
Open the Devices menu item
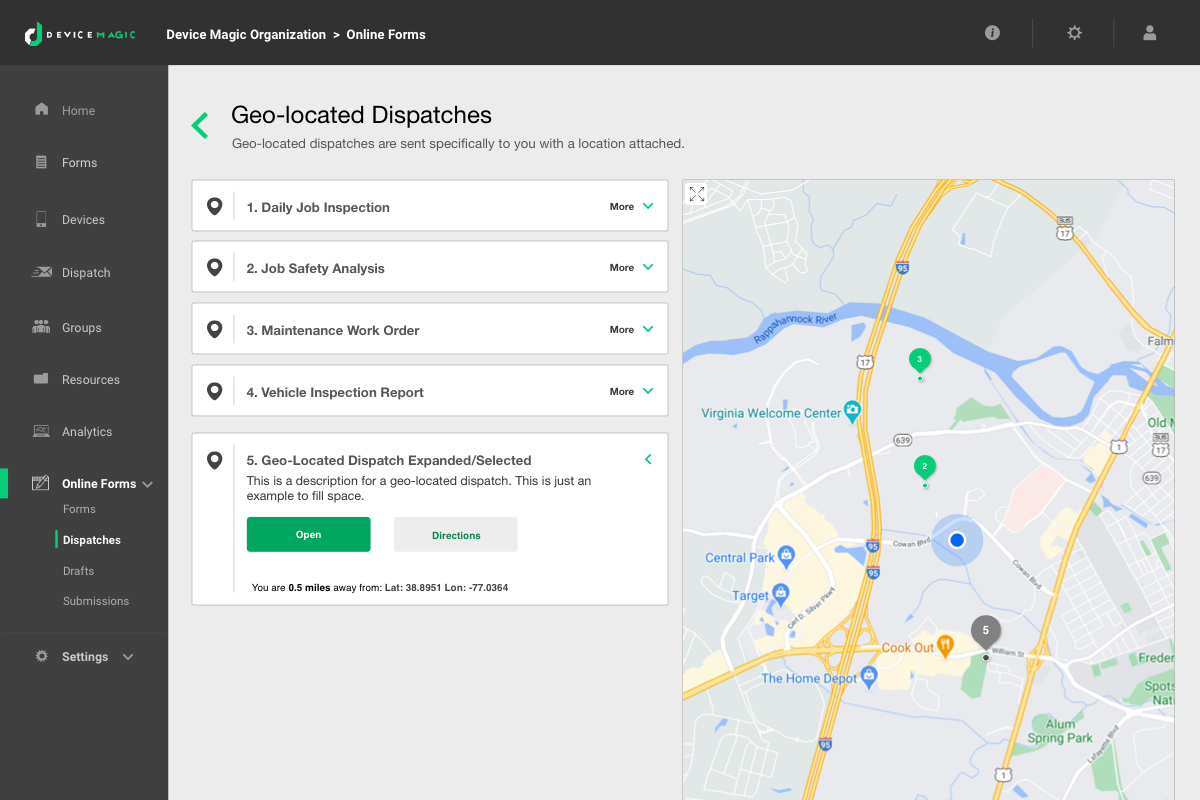coord(83,220)
